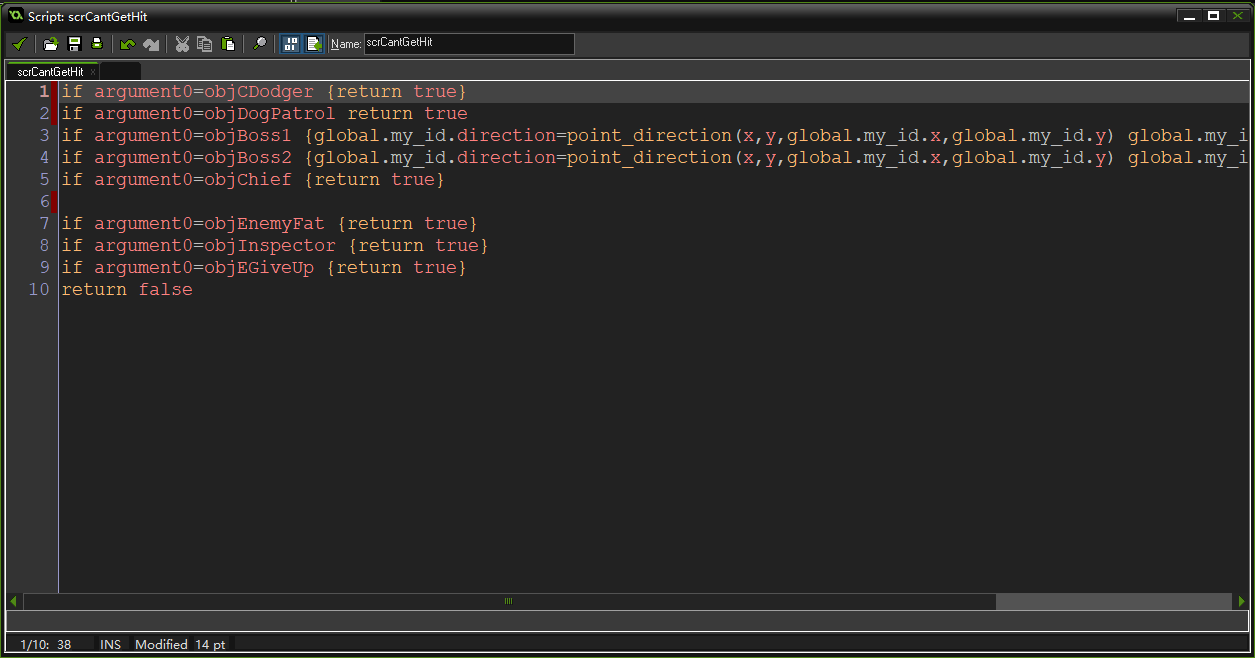Toggle the code snippet page icon
The width and height of the screenshot is (1255, 658).
click(314, 44)
